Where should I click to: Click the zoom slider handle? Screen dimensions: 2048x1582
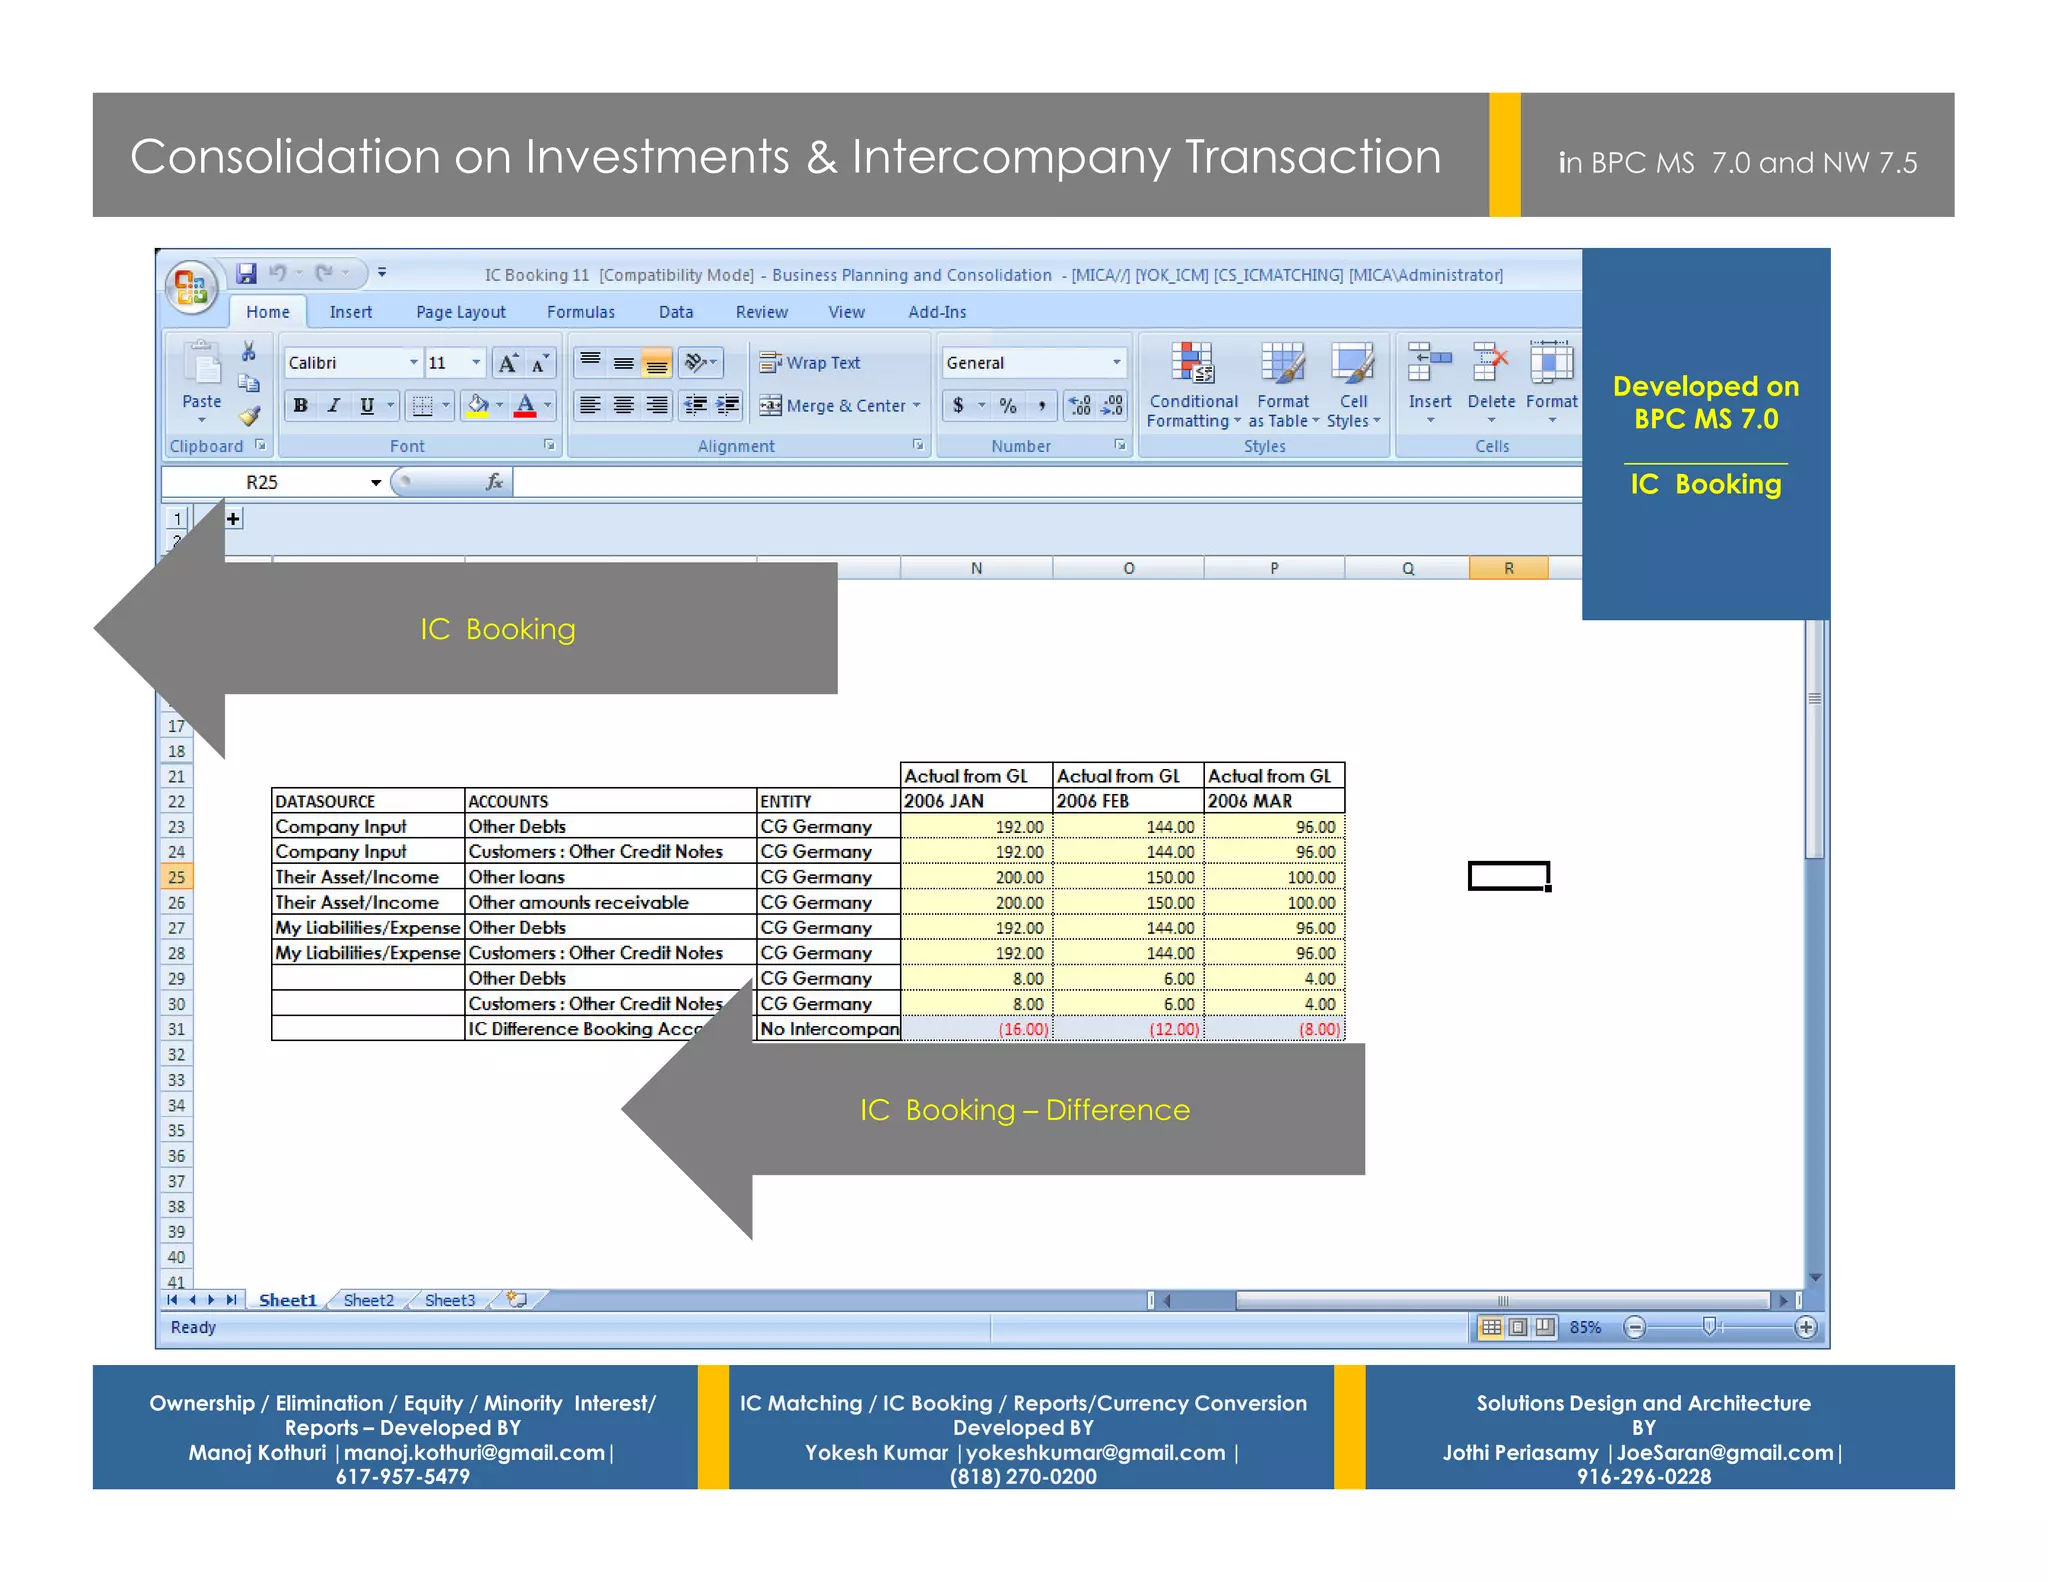(x=1709, y=1327)
